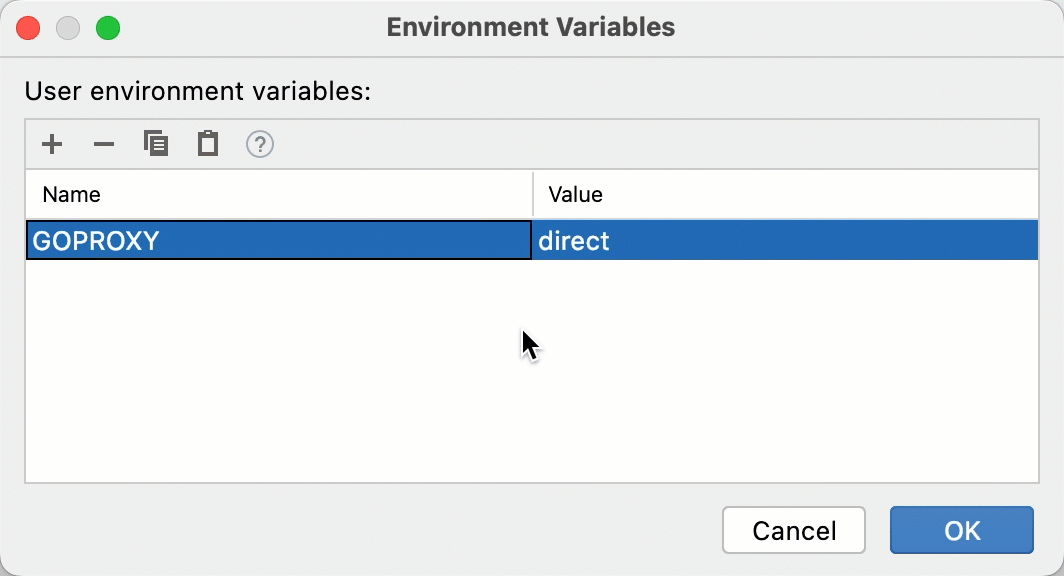This screenshot has width=1064, height=576.
Task: Click the Environment Variables title bar
Action: (531, 27)
